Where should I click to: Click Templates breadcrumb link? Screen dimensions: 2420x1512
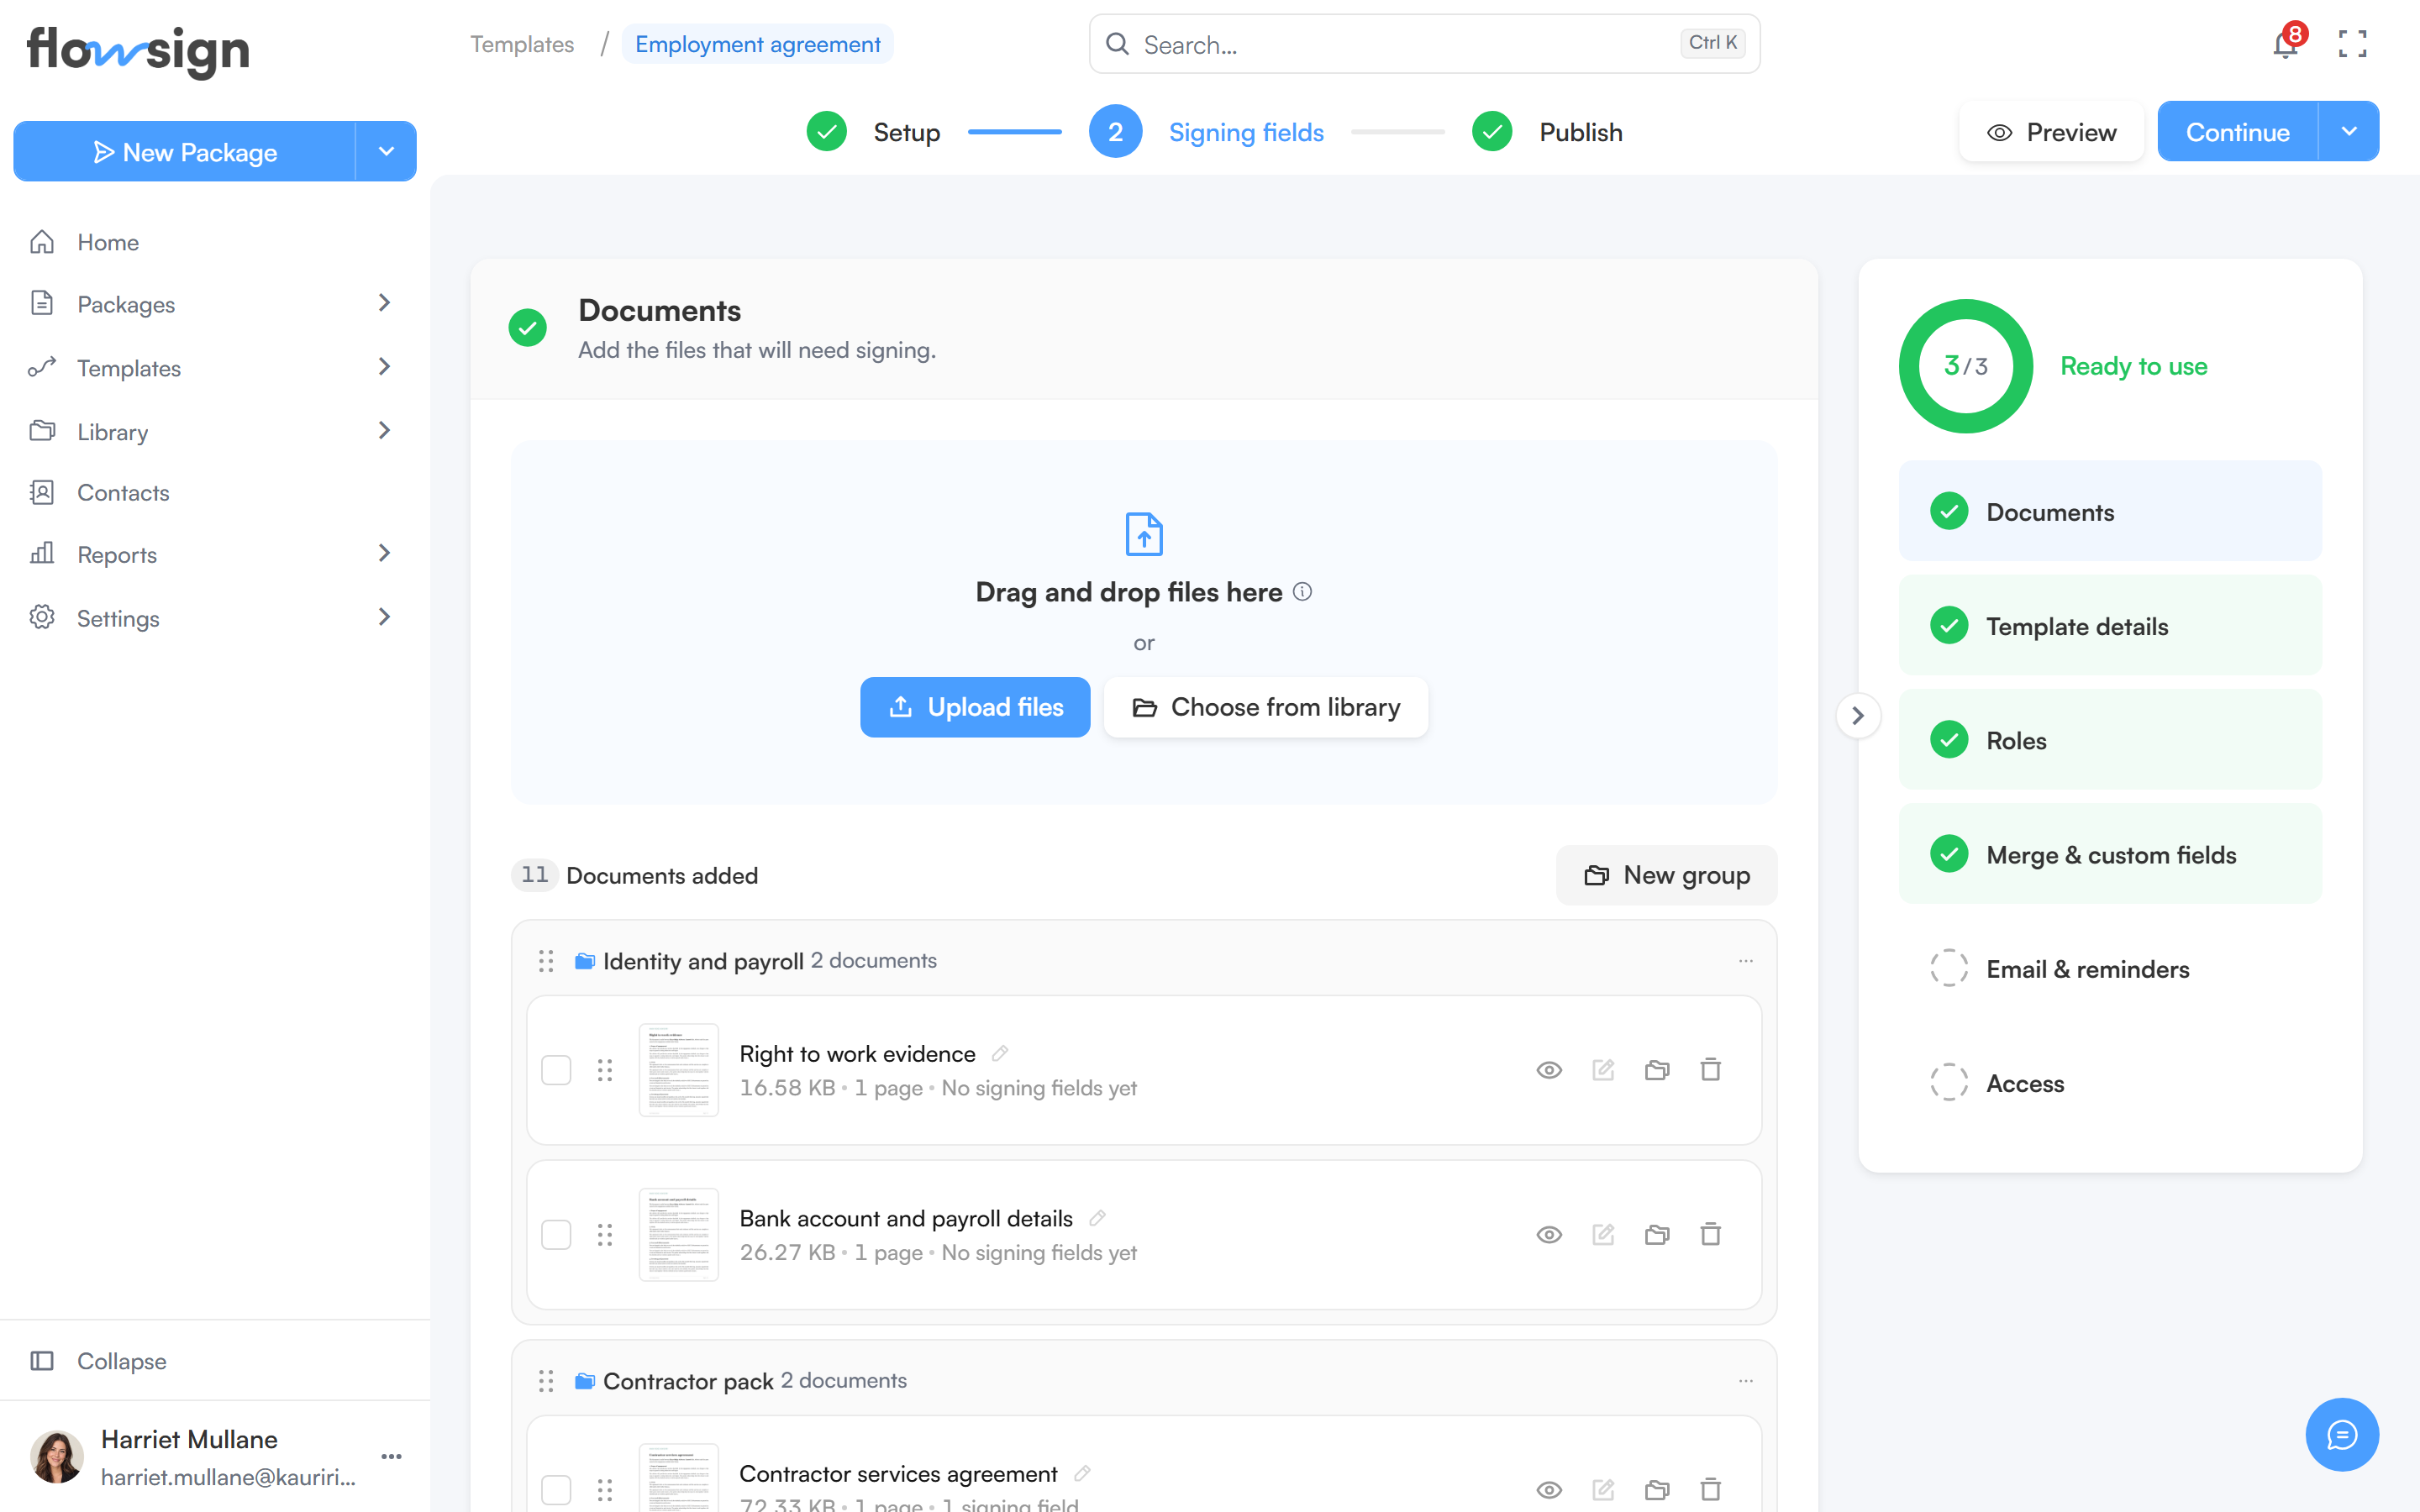pos(522,44)
